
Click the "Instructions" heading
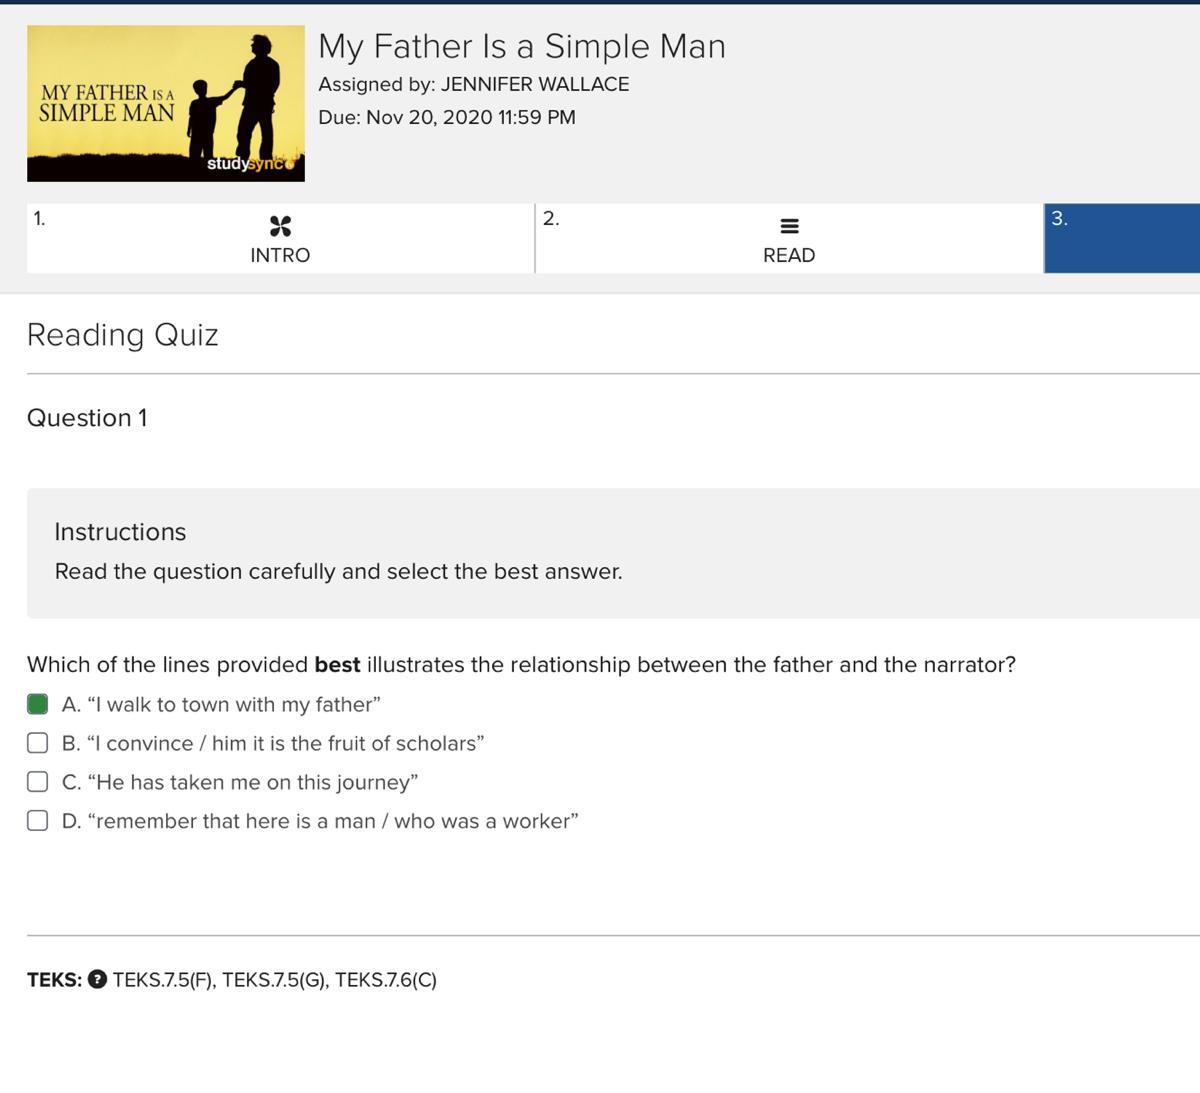click(120, 532)
